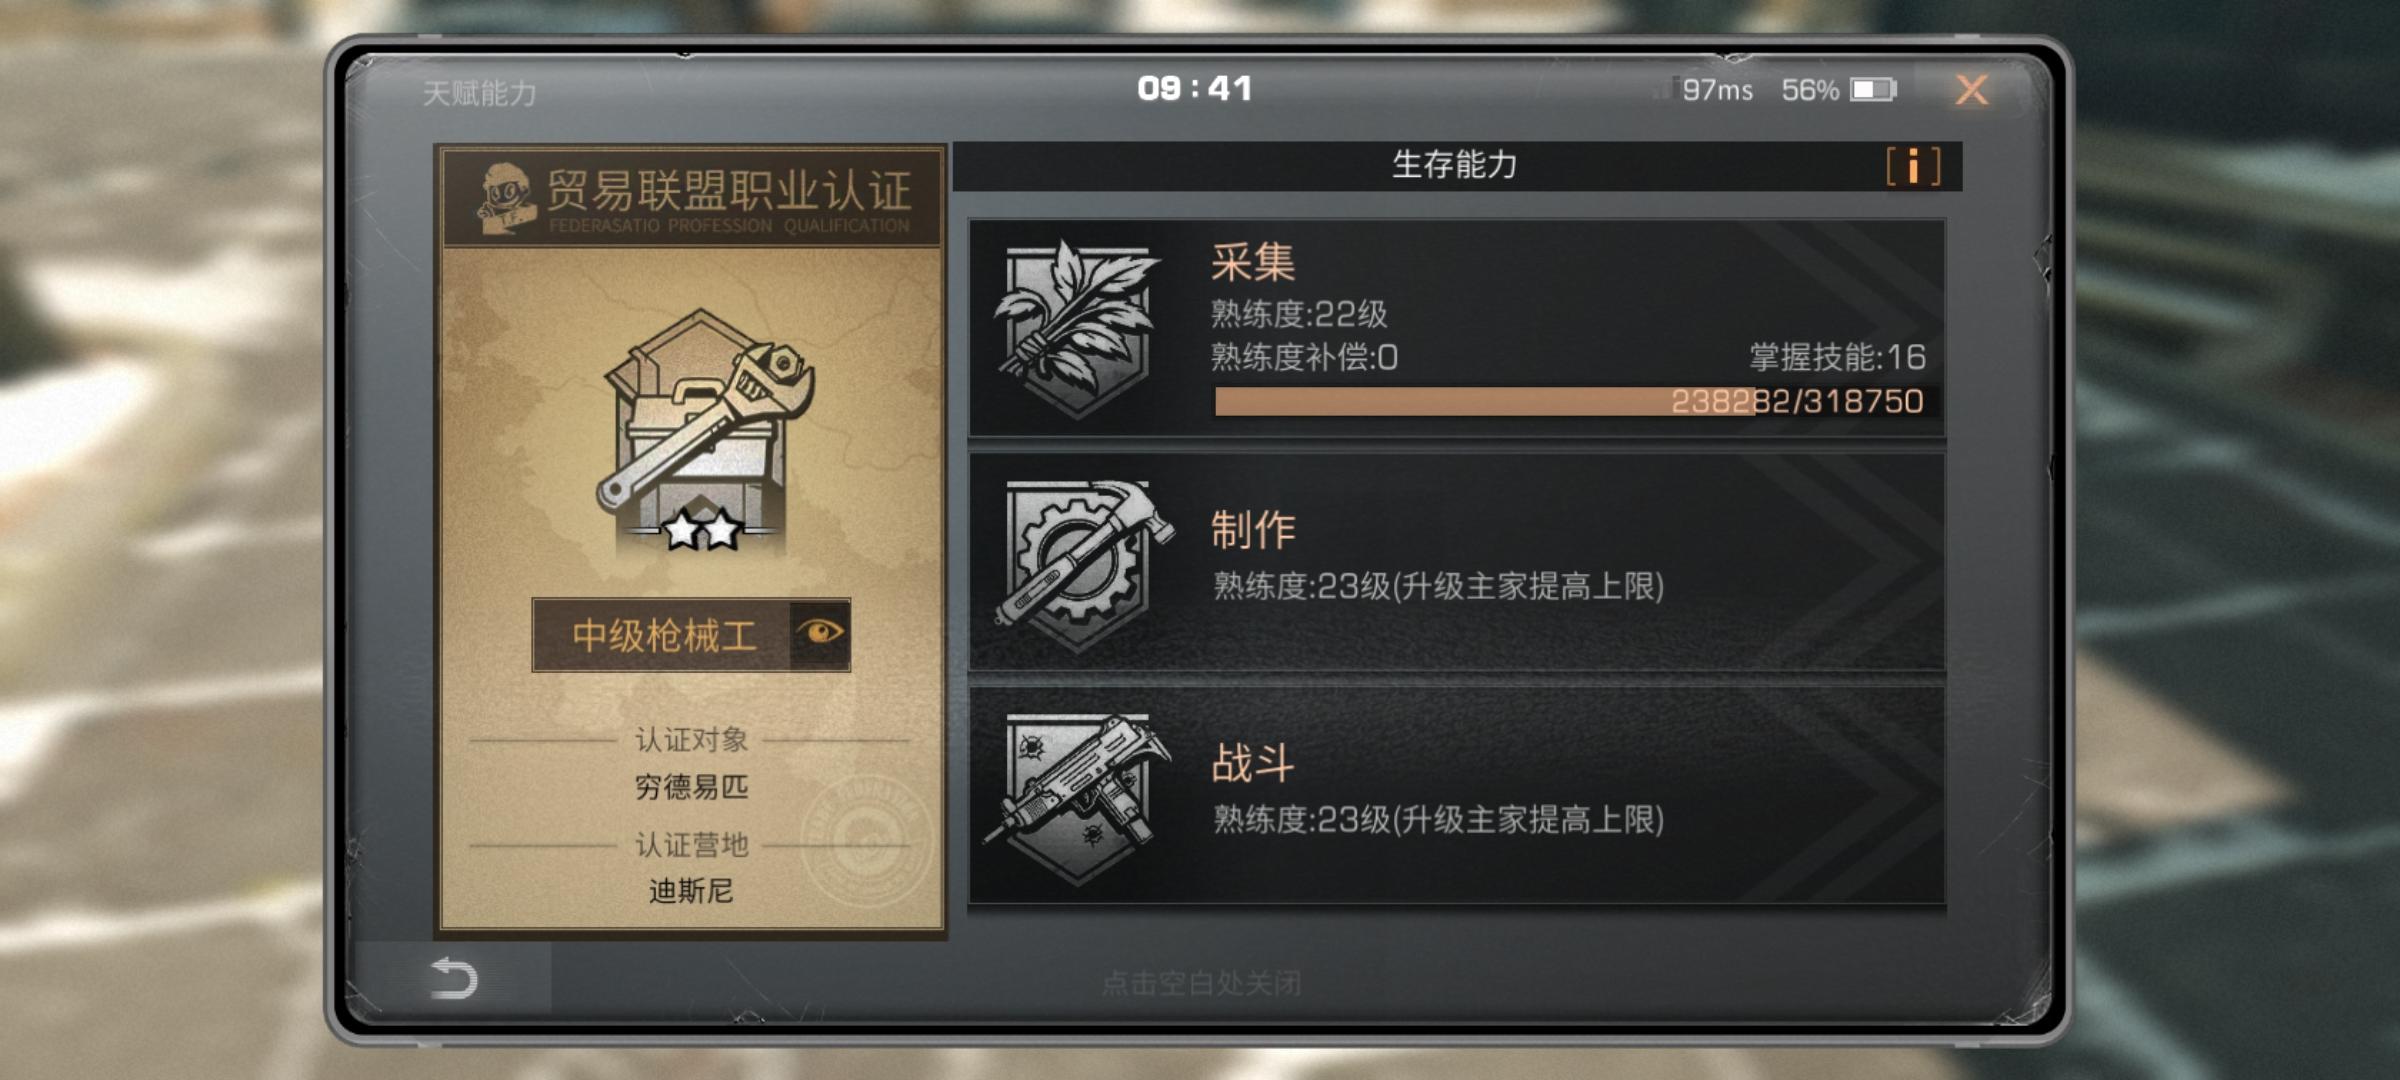Click the 天赋能力 title label

click(x=480, y=94)
